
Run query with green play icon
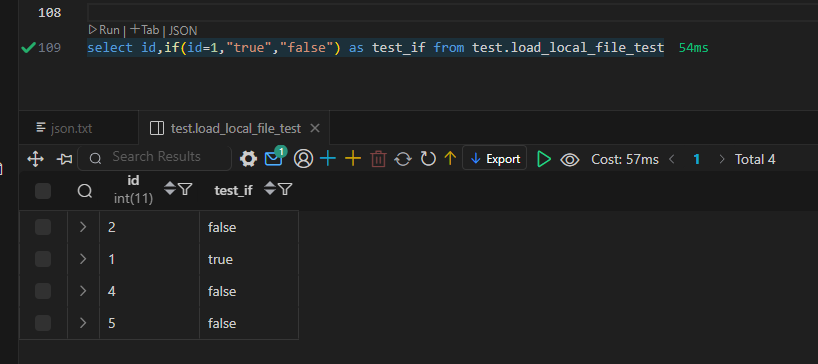point(544,159)
